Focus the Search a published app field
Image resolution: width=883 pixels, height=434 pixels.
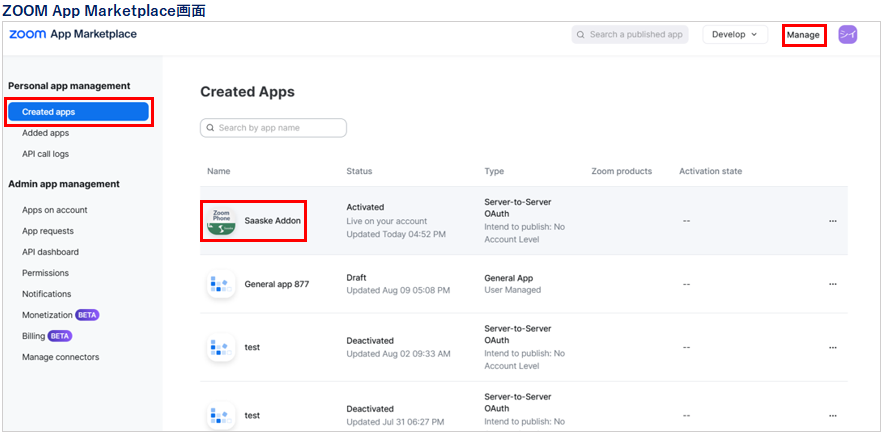click(x=630, y=34)
